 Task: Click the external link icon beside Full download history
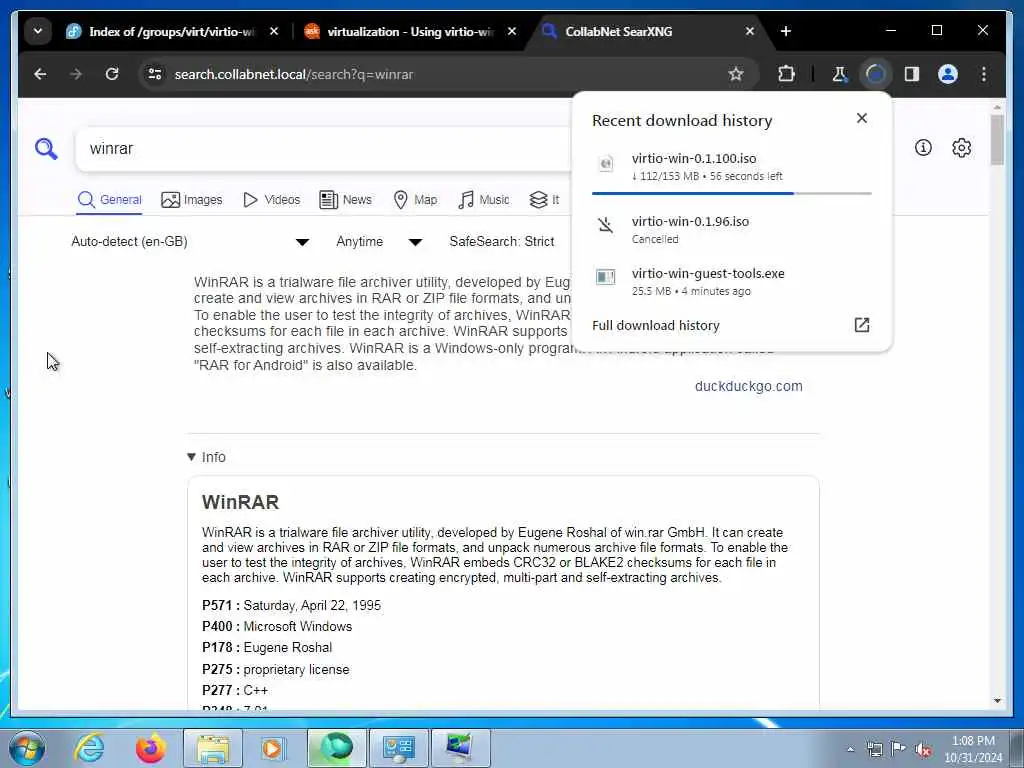click(861, 325)
